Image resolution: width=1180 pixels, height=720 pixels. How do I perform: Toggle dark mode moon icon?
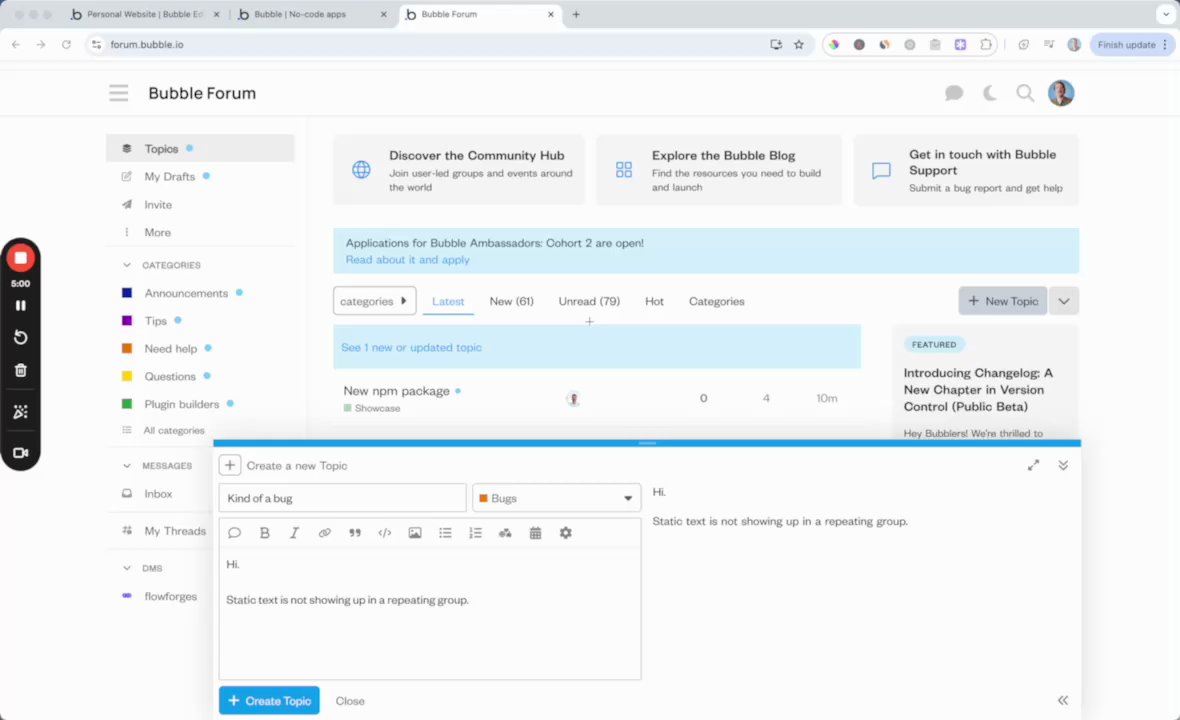coord(990,93)
